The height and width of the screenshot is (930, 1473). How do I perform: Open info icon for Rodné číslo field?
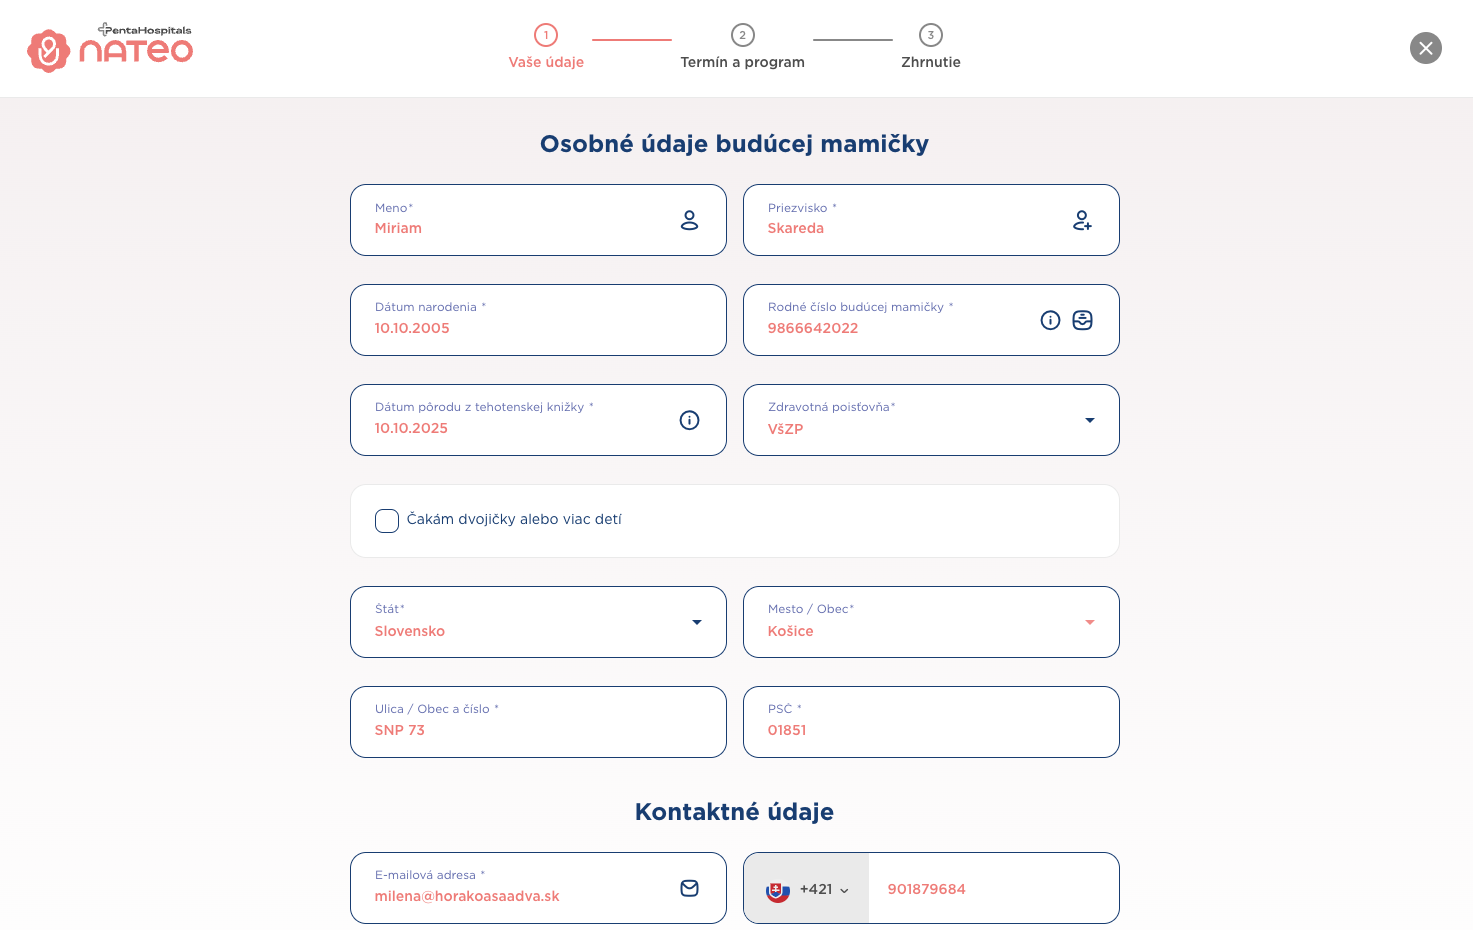(x=1050, y=320)
